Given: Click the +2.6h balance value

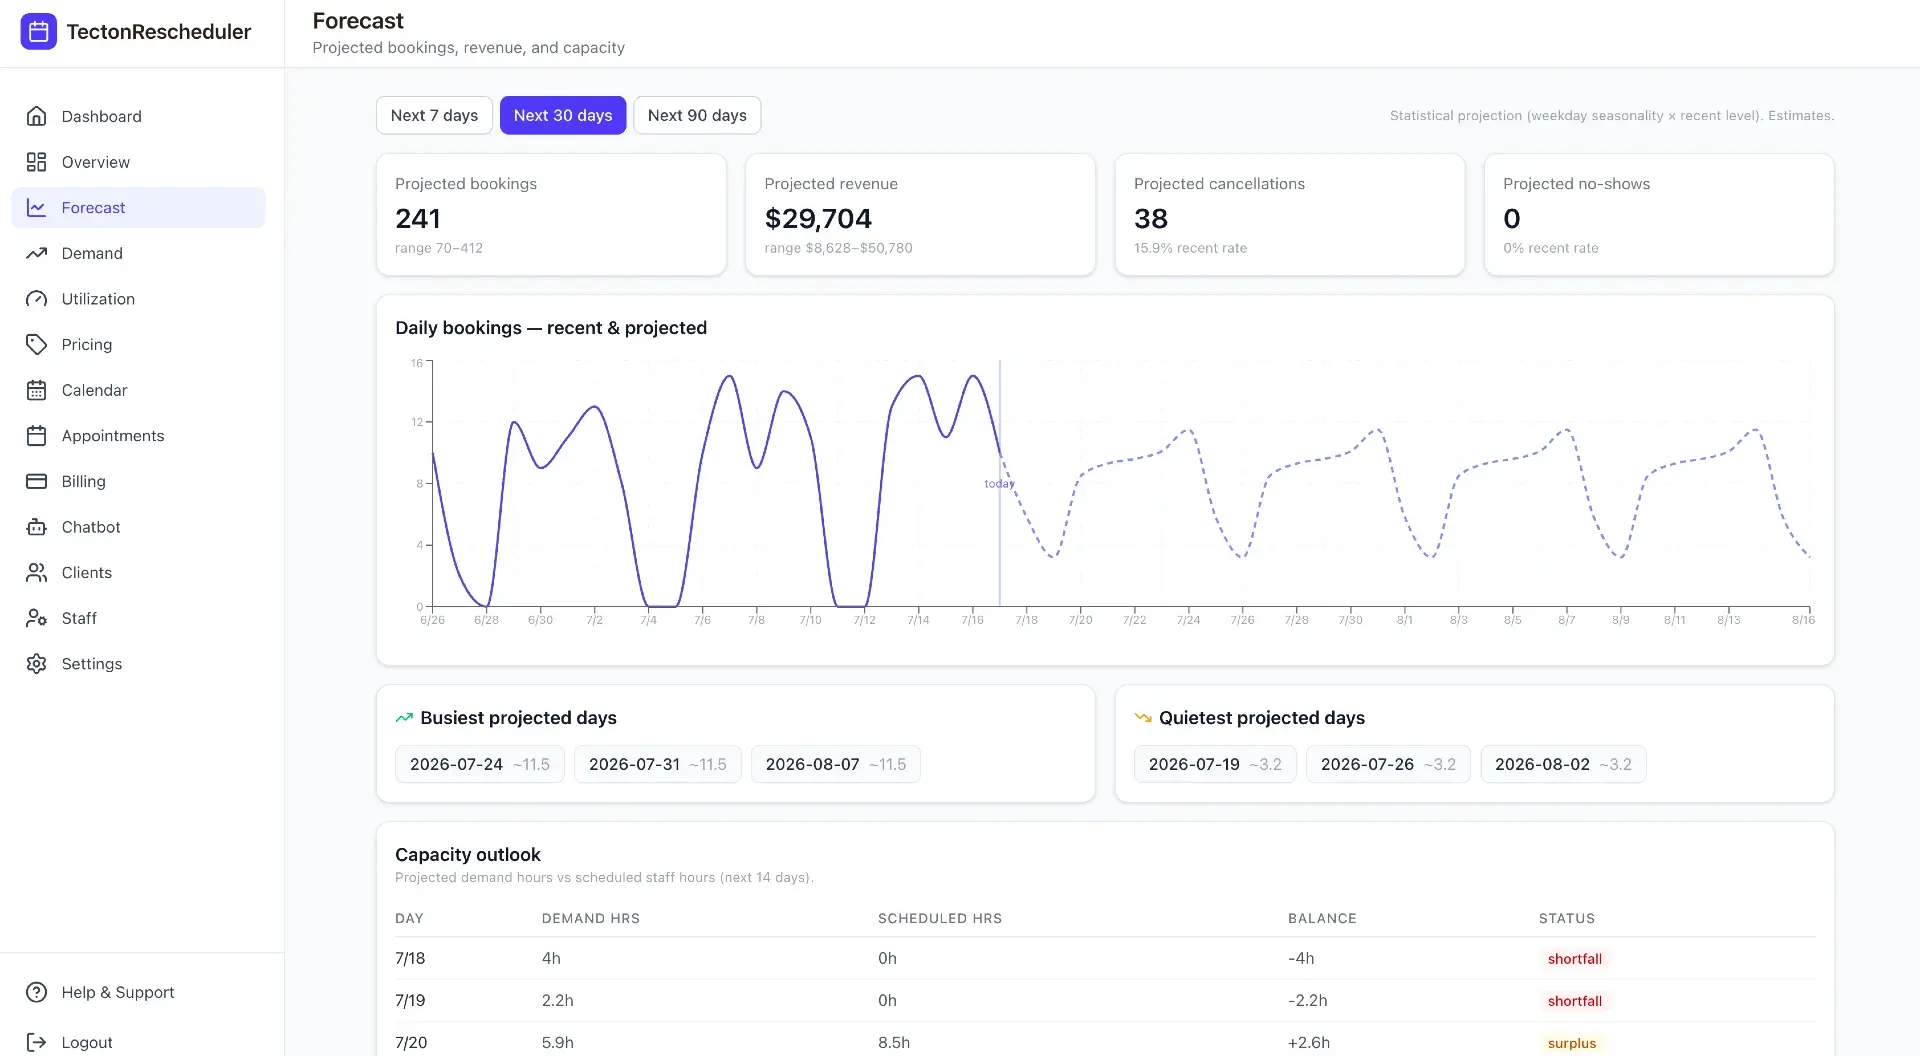Looking at the screenshot, I should tap(1309, 1042).
